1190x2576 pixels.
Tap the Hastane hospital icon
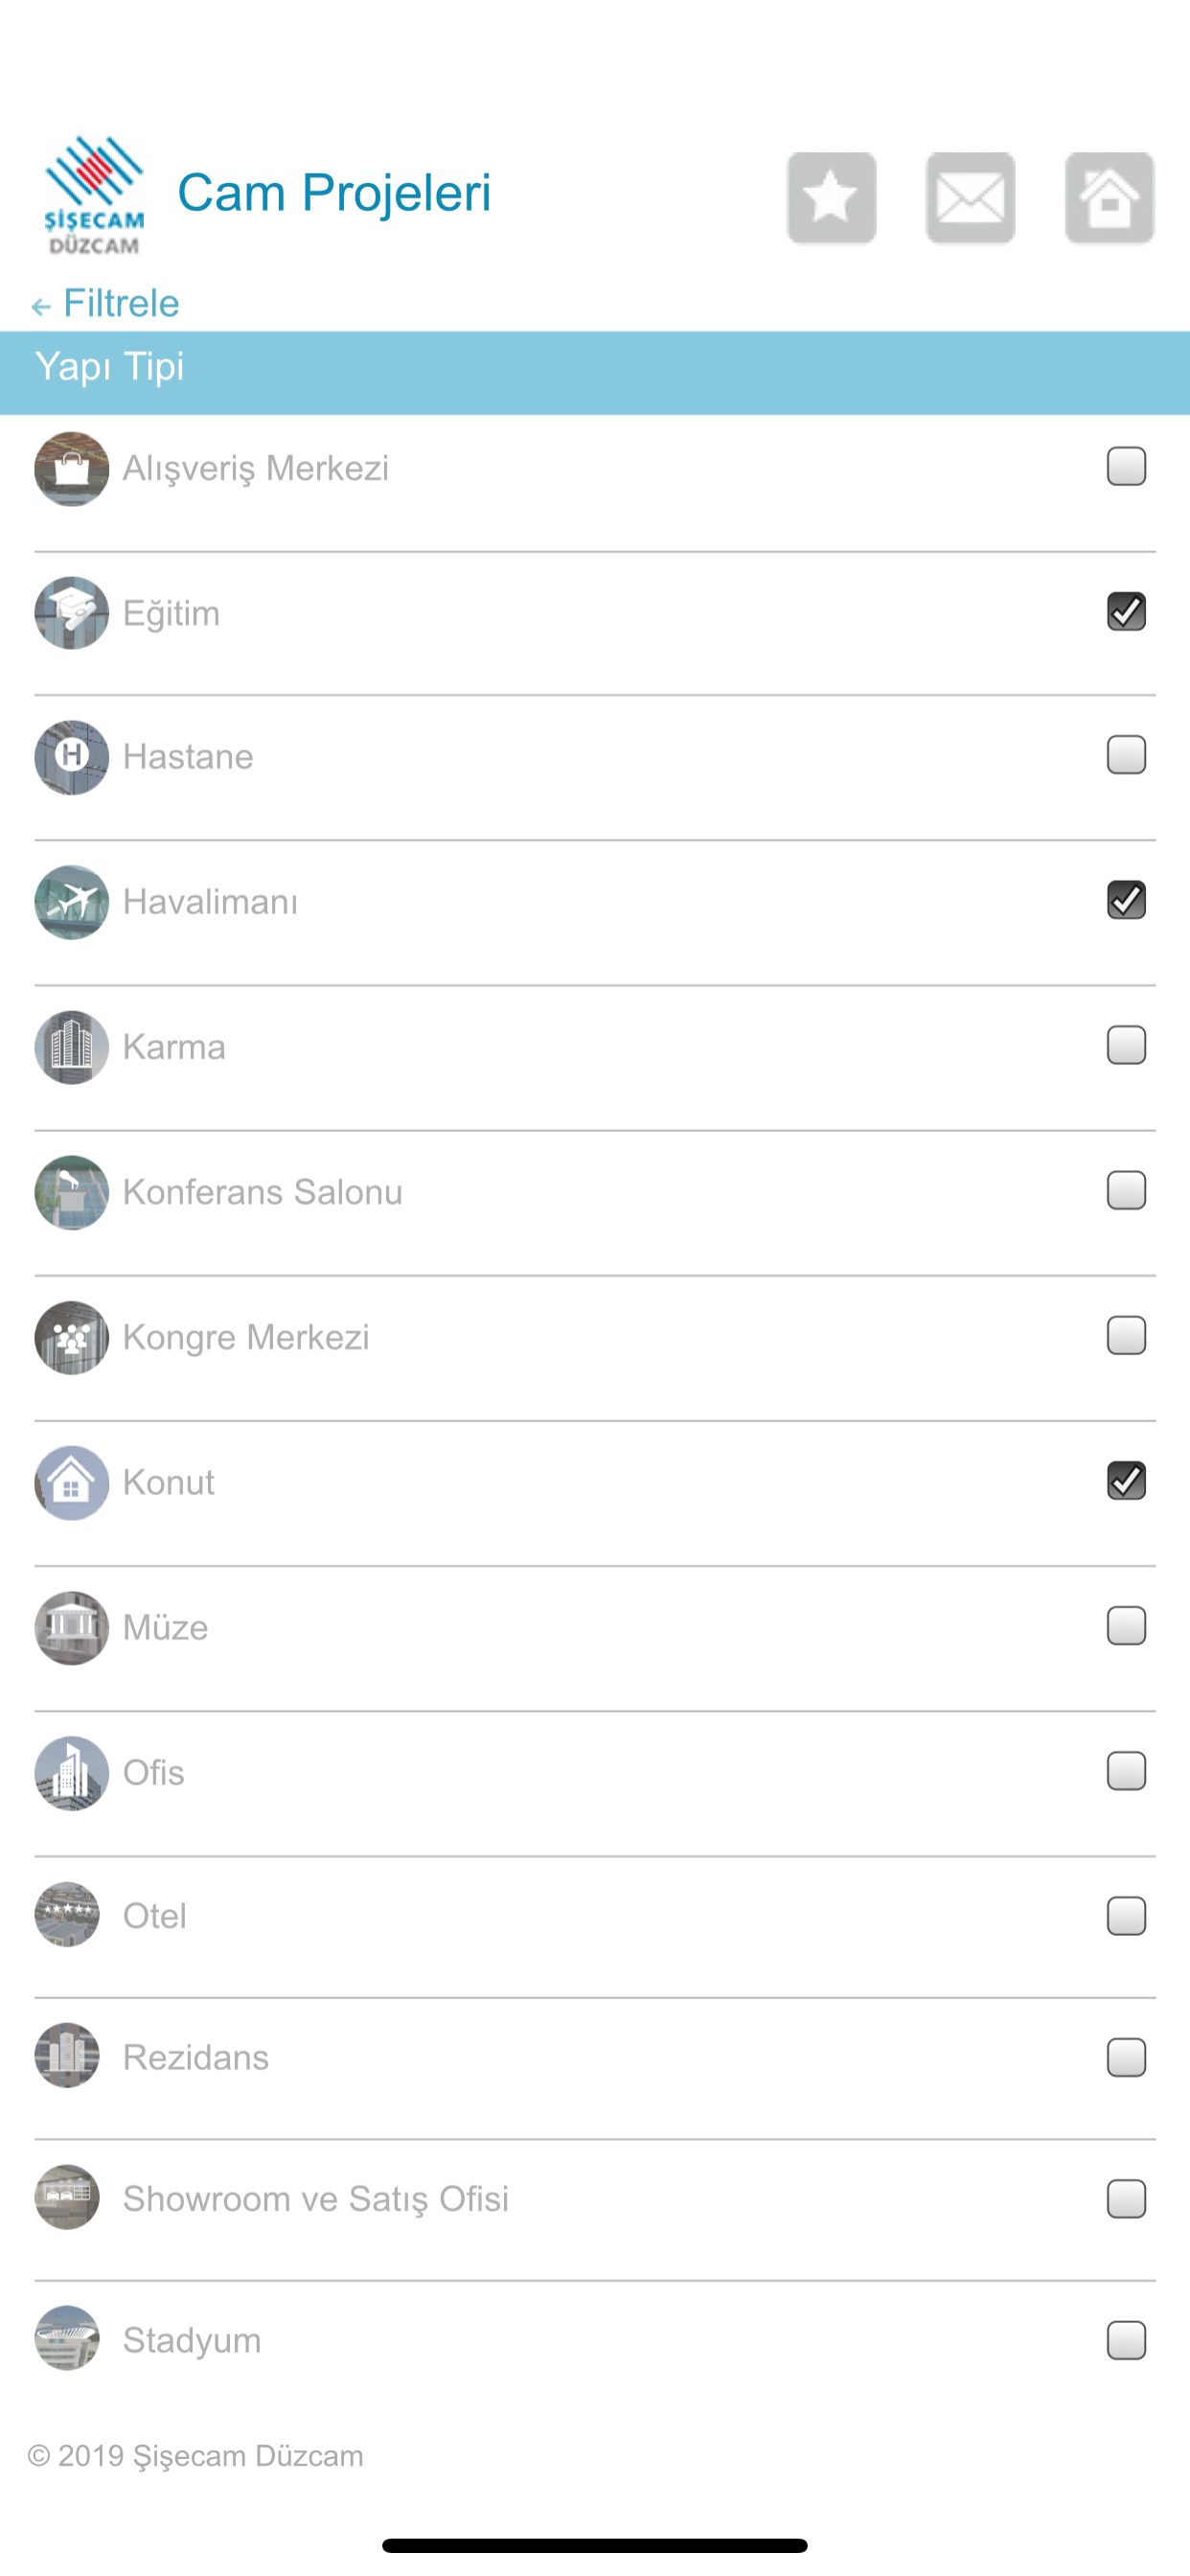coord(71,757)
